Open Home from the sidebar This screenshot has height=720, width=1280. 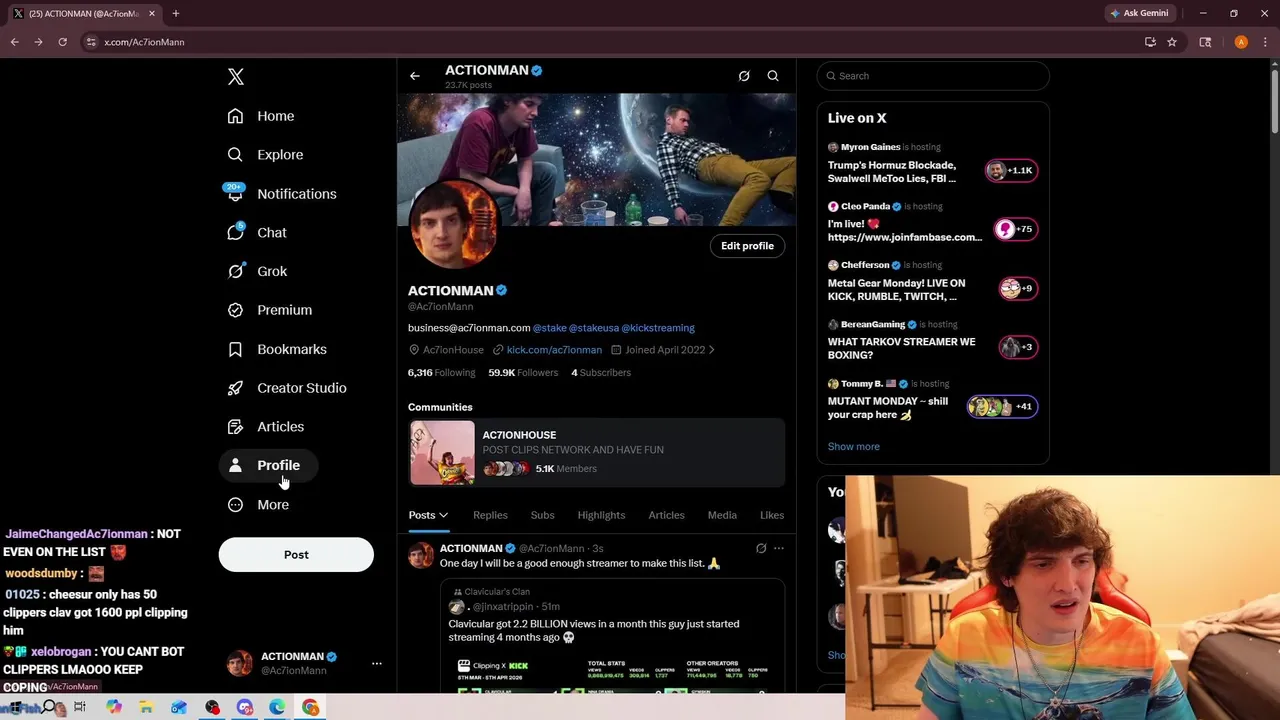[260, 116]
